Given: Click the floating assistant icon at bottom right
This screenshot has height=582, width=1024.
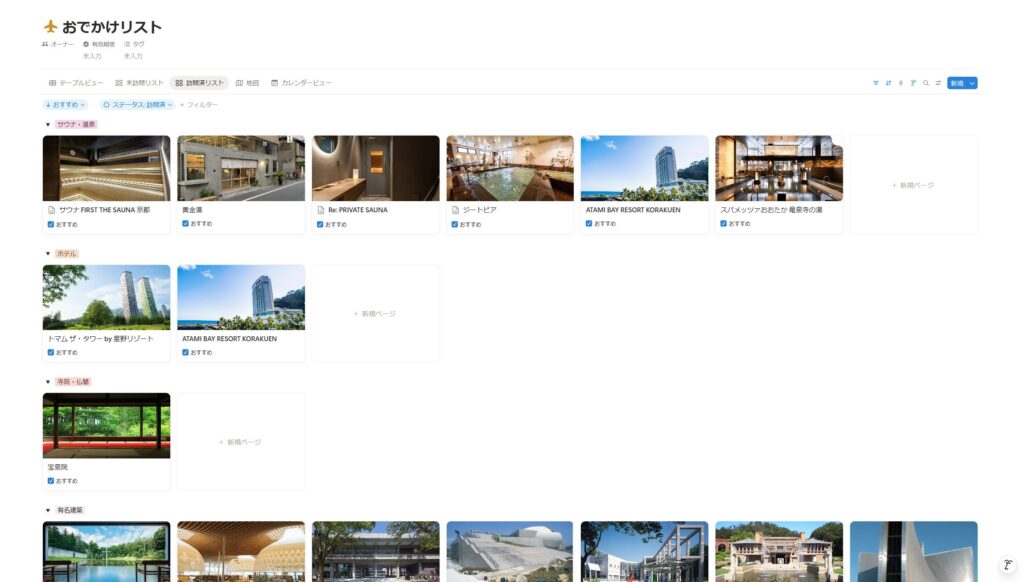Looking at the screenshot, I should click(1008, 565).
